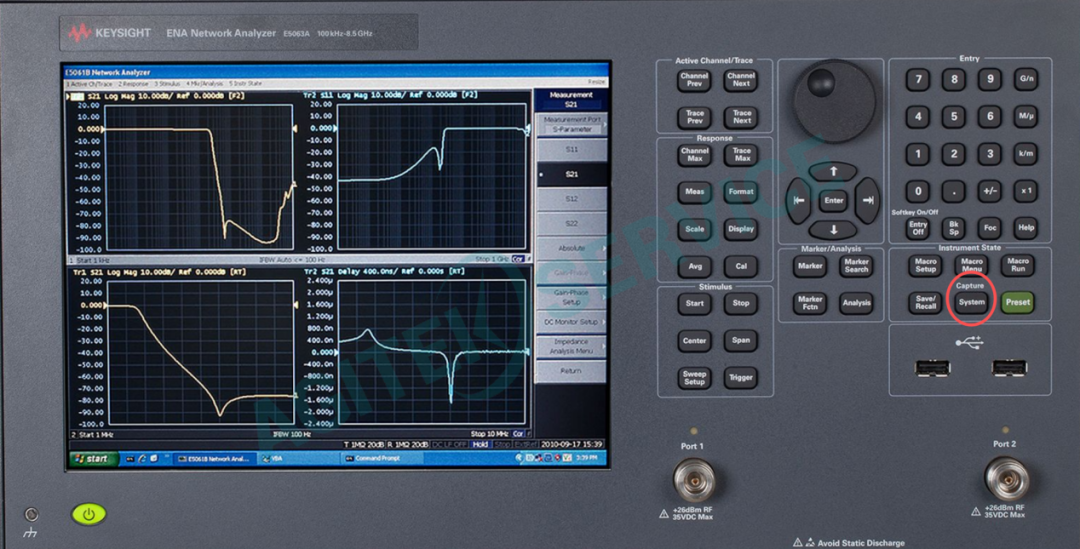Viewport: 1080px width, 549px height.
Task: Open measurement options with the Meas key
Action: 694,191
